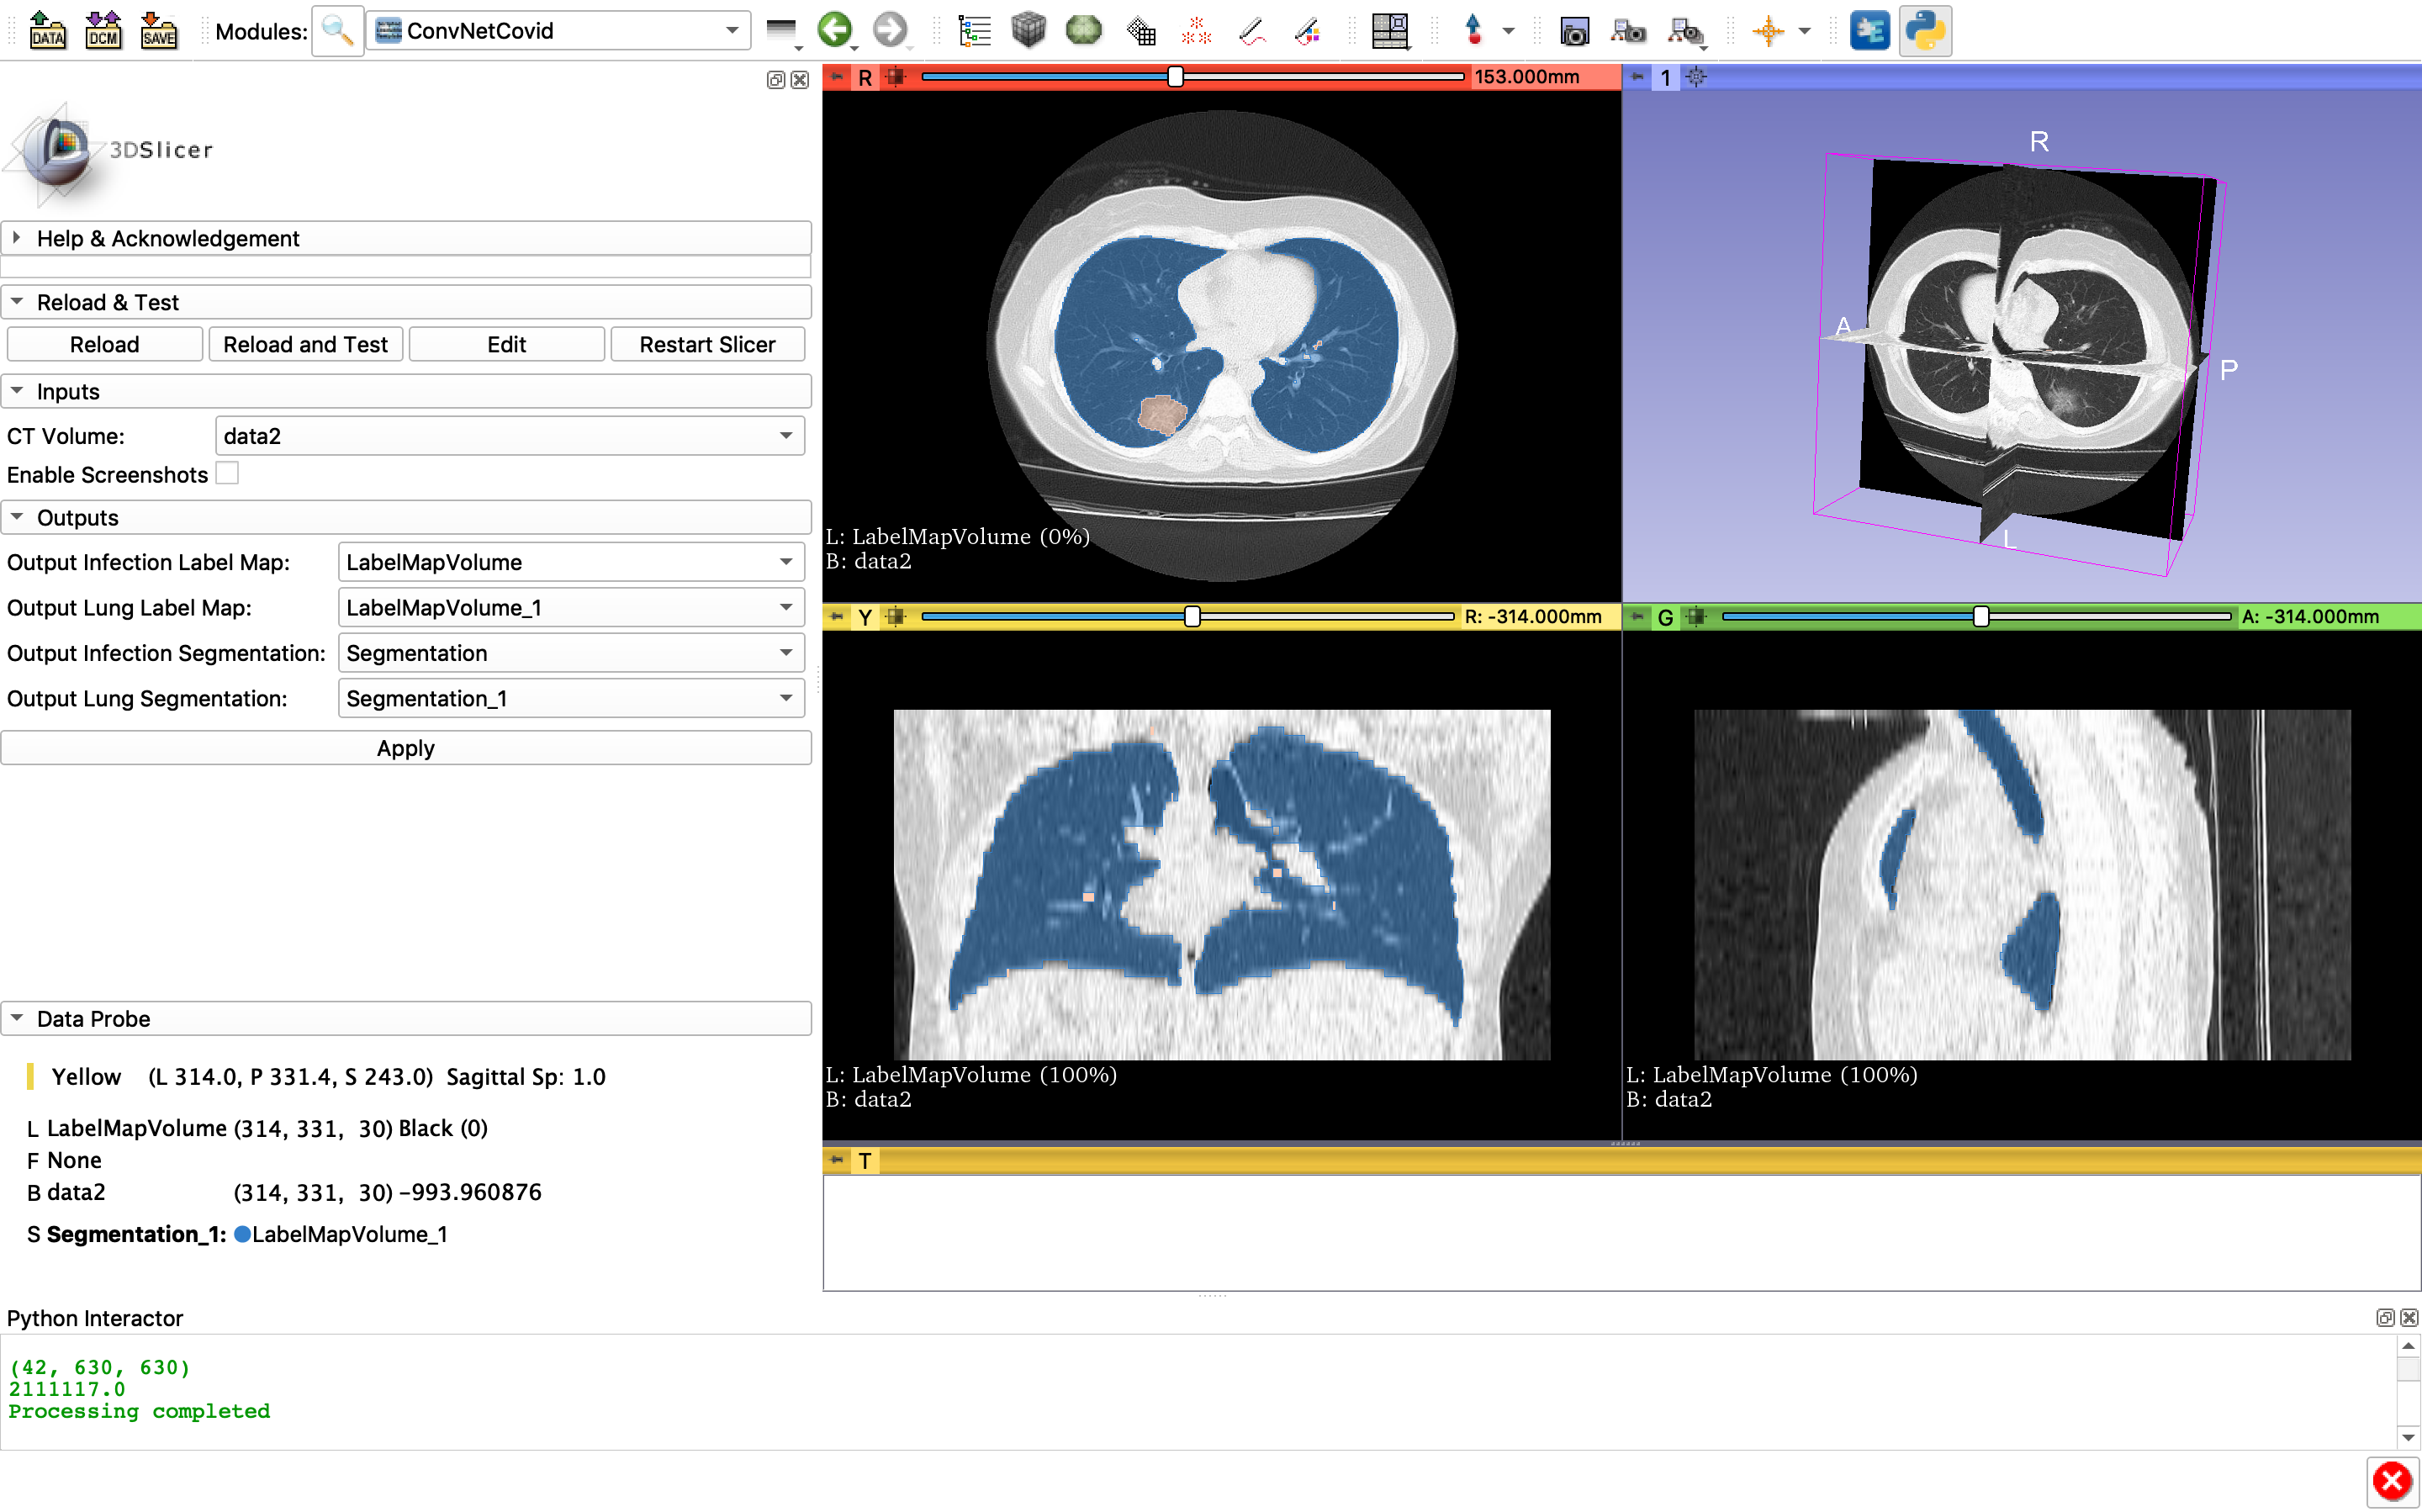The image size is (2422, 1512).
Task: Click the Reload & Test menu item
Action: coord(109,301)
